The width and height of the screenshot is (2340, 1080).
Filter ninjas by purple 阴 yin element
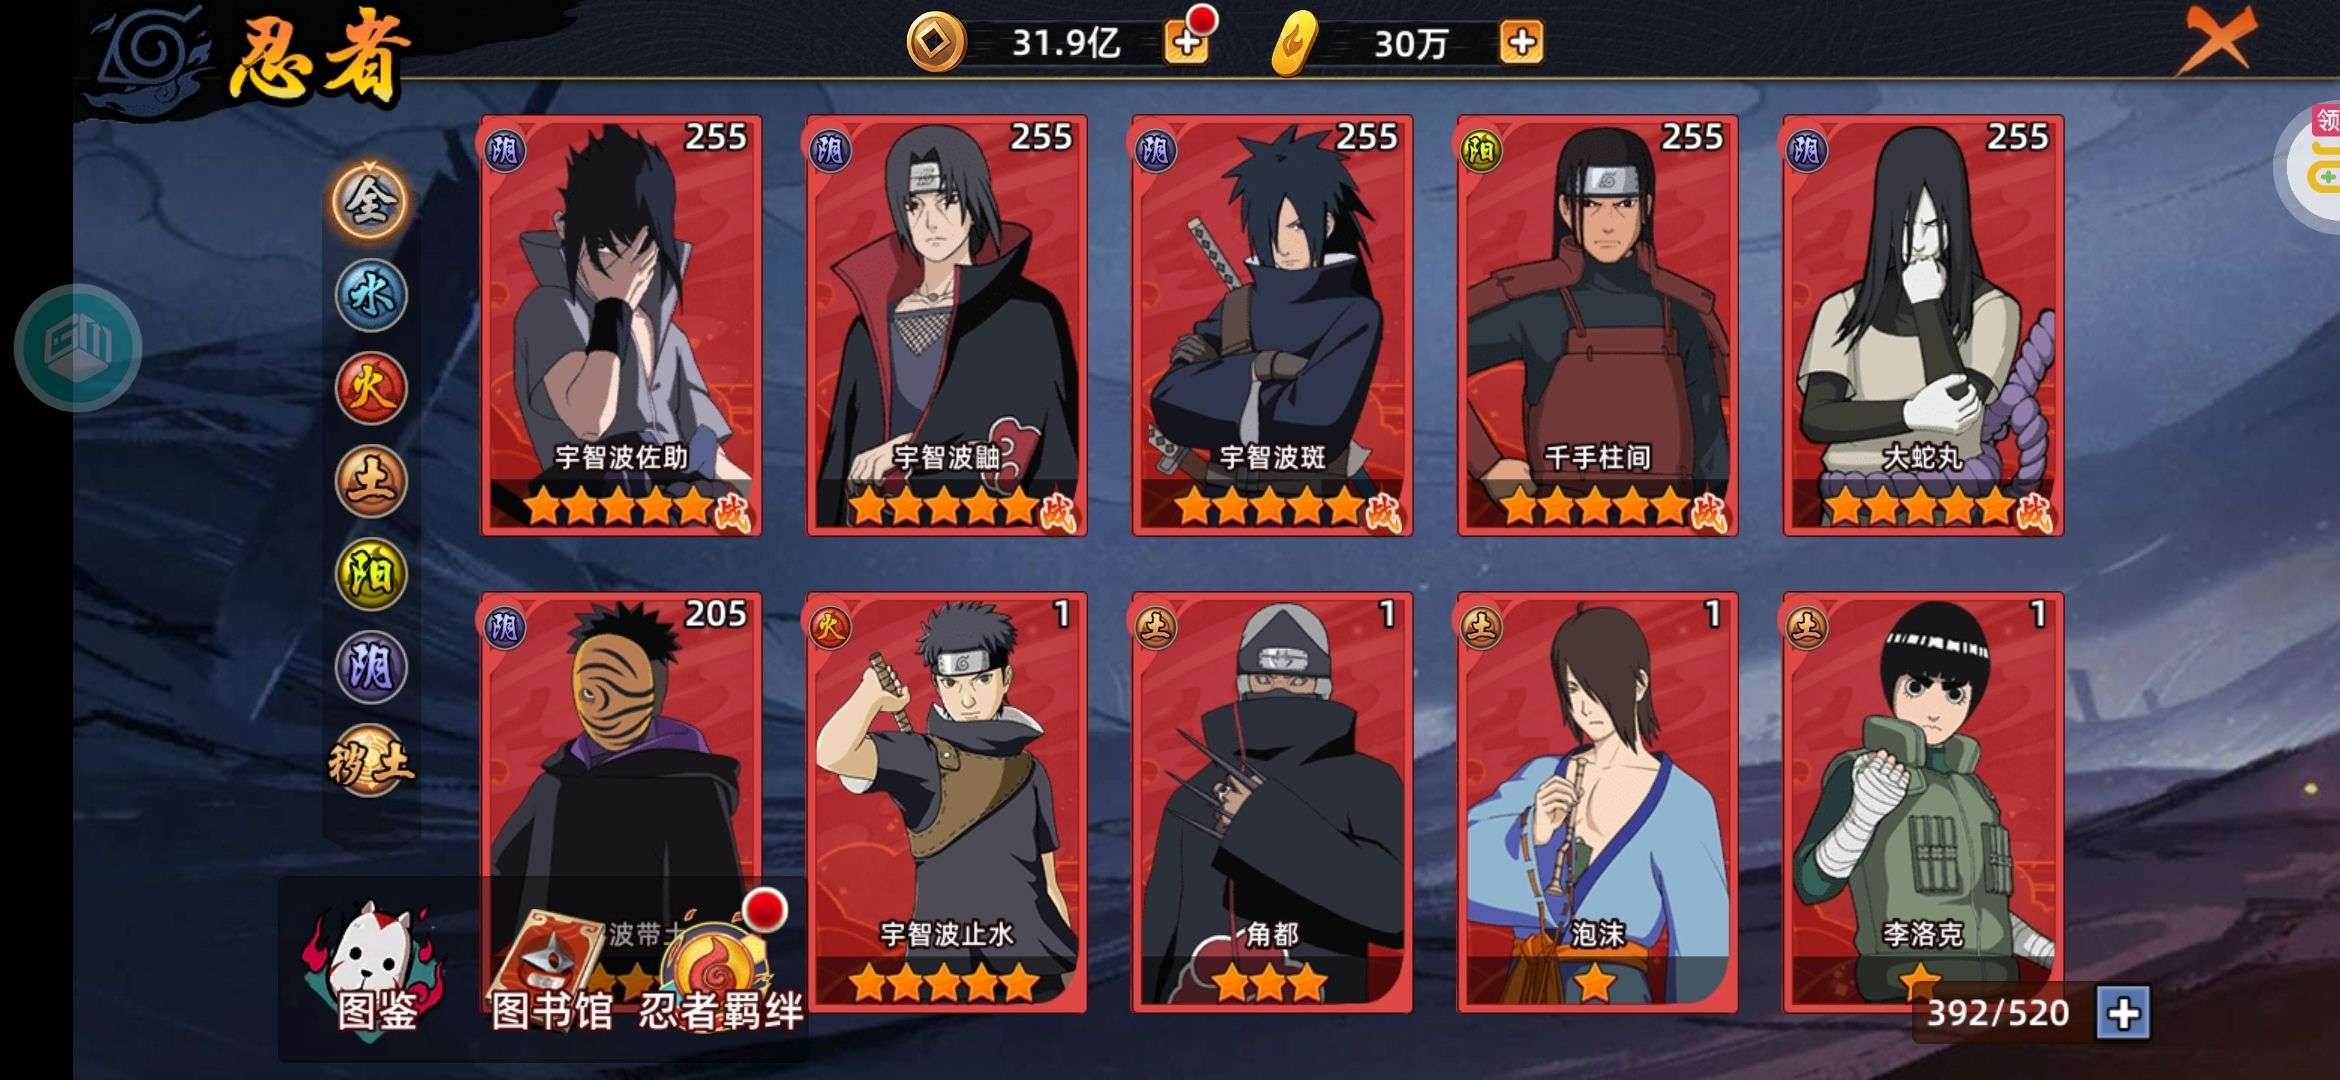tap(370, 667)
